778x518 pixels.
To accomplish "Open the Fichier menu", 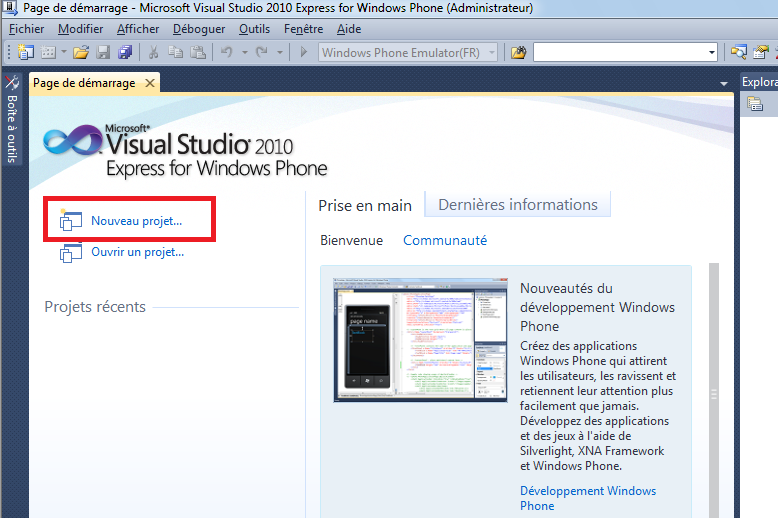I will pyautogui.click(x=26, y=29).
